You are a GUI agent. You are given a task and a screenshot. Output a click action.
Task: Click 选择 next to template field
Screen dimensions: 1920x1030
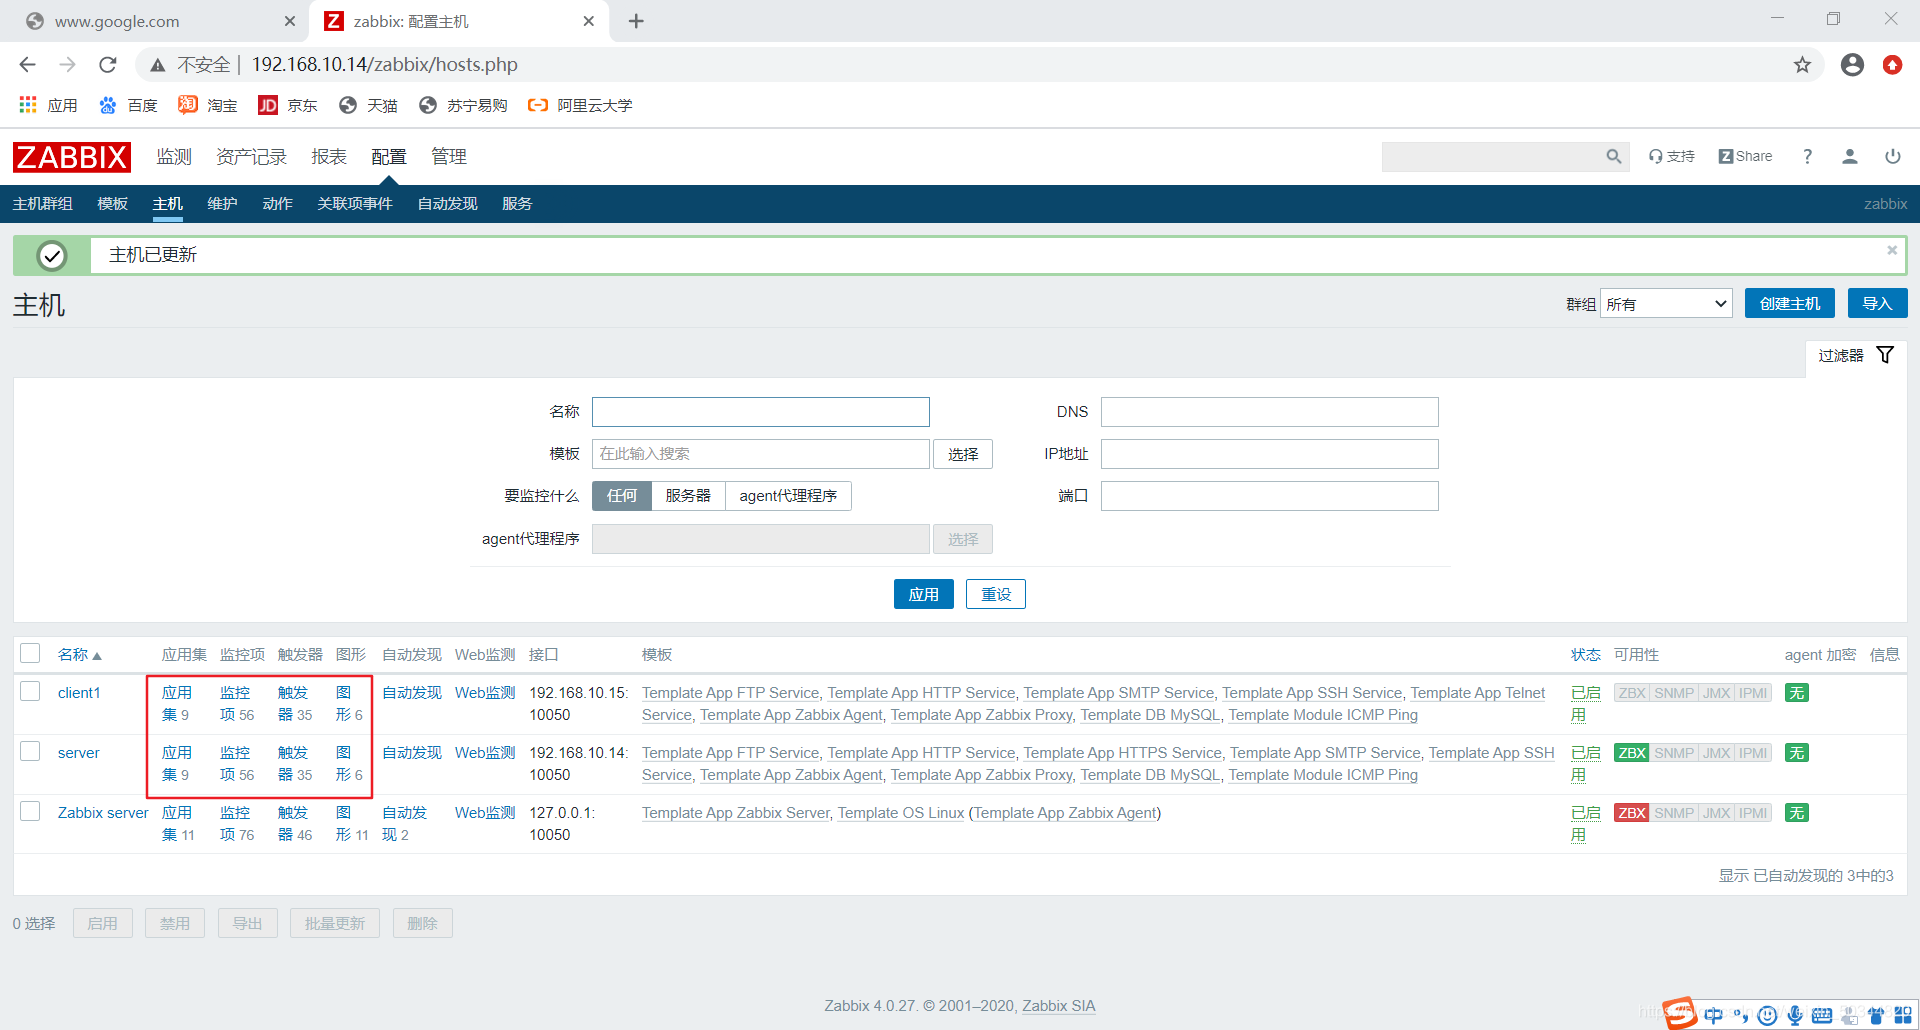point(963,454)
